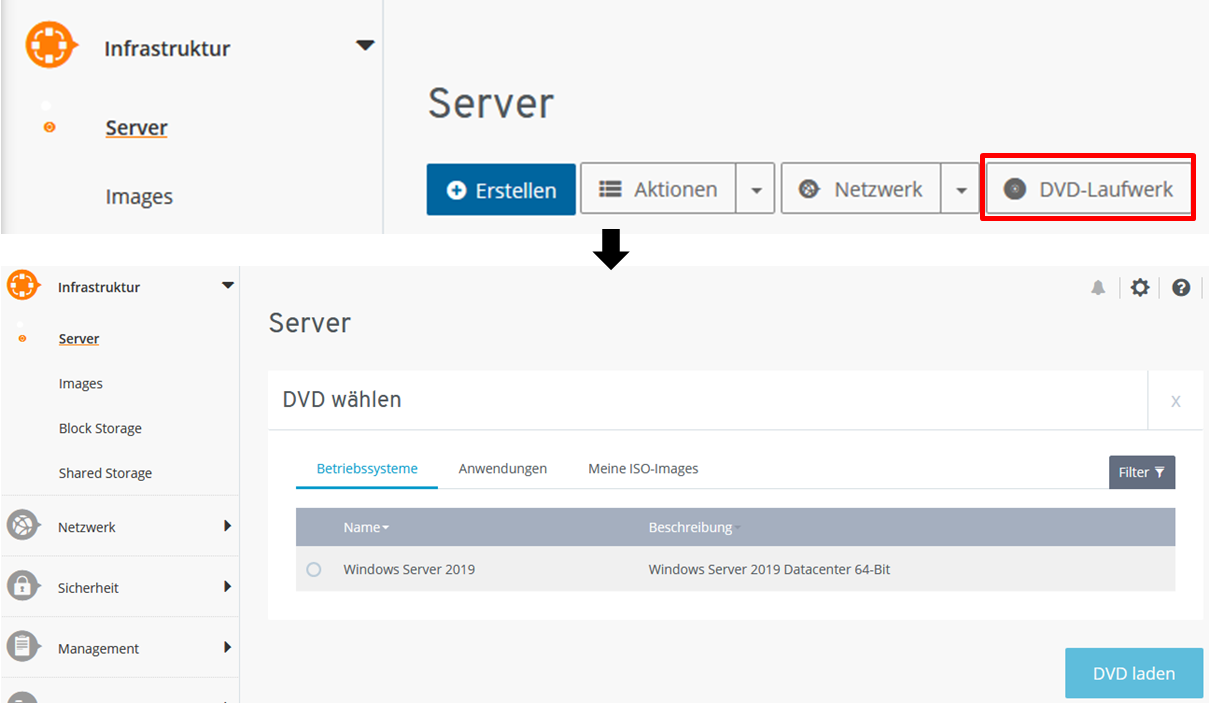Open settings gear icon
This screenshot has height=705, width=1209.
(1140, 288)
